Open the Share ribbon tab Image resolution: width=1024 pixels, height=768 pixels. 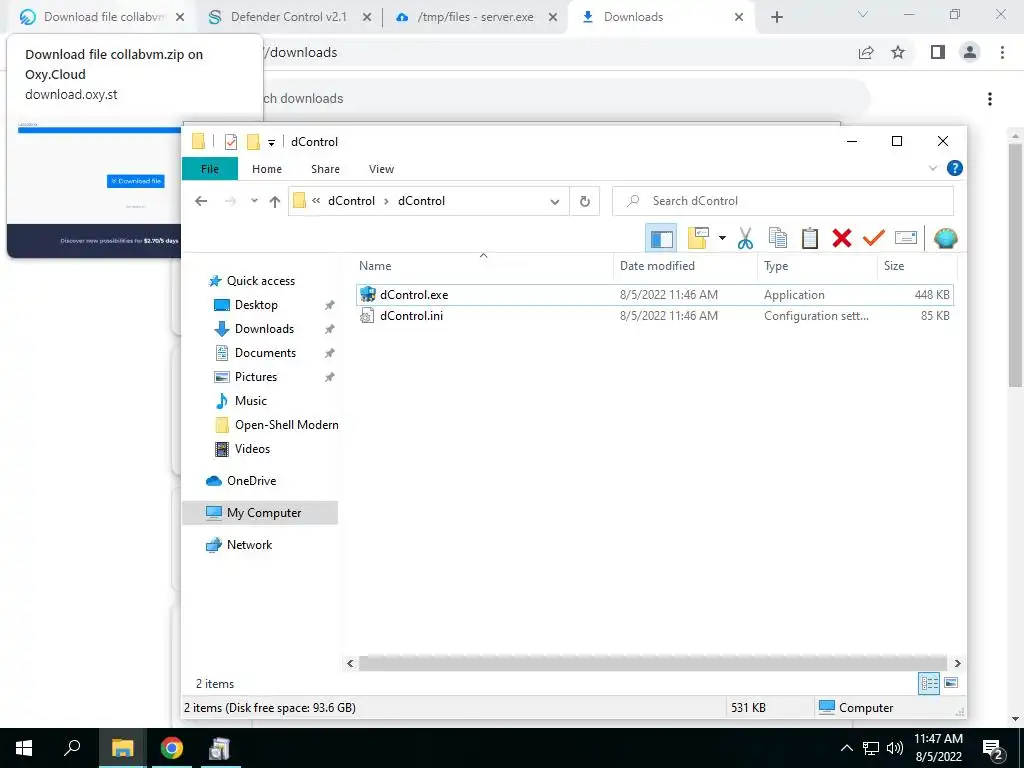tap(325, 169)
